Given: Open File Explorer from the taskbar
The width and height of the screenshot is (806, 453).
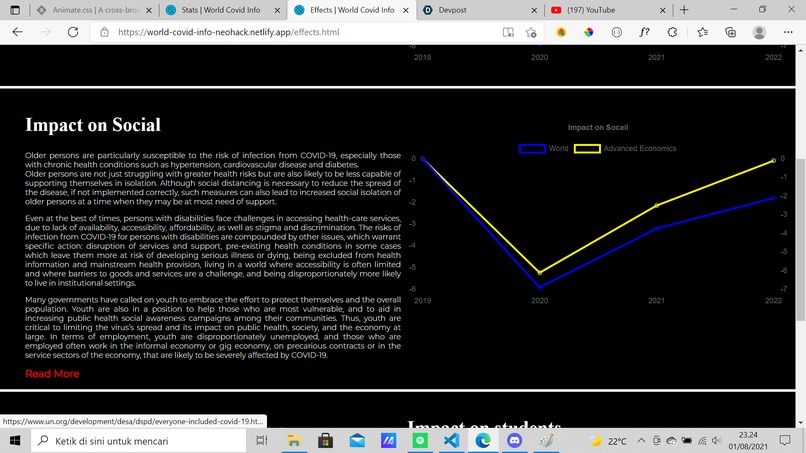Looking at the screenshot, I should (294, 441).
